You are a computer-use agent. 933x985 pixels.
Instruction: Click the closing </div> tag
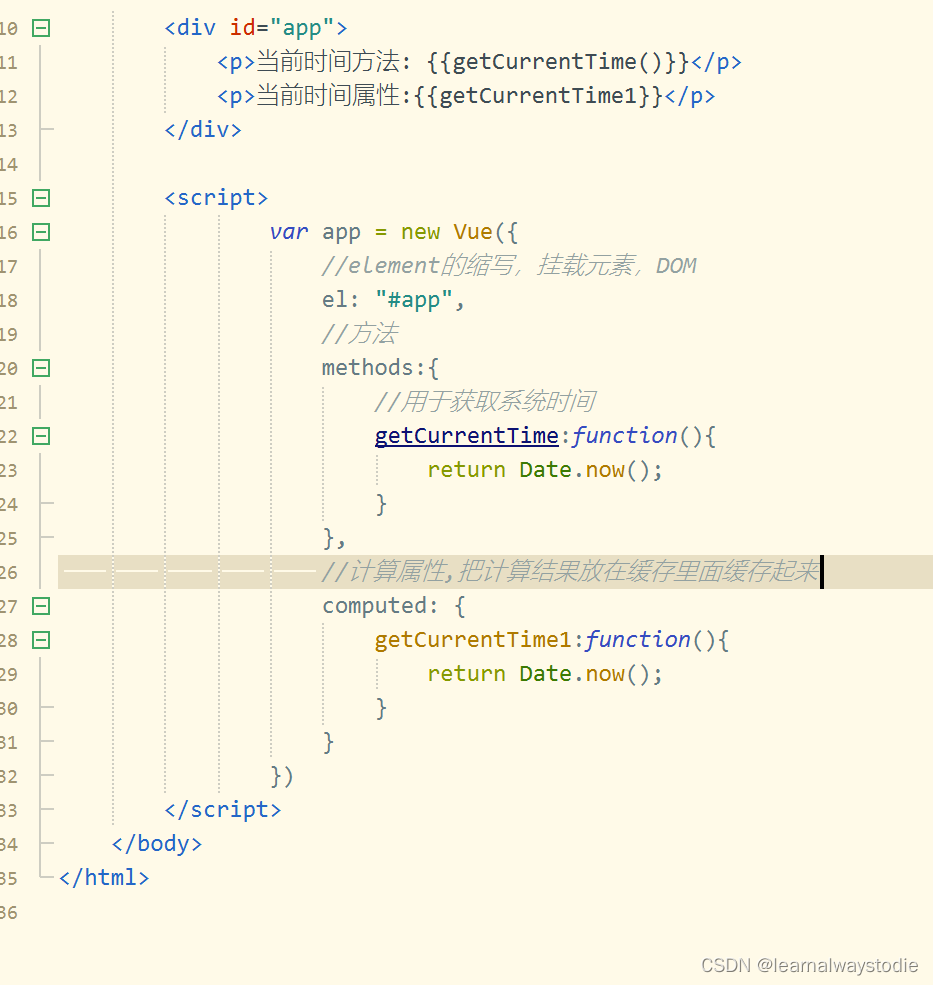click(203, 130)
